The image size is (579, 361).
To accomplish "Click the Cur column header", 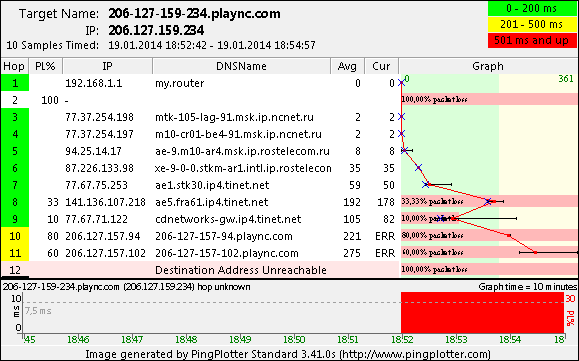I will [381, 66].
